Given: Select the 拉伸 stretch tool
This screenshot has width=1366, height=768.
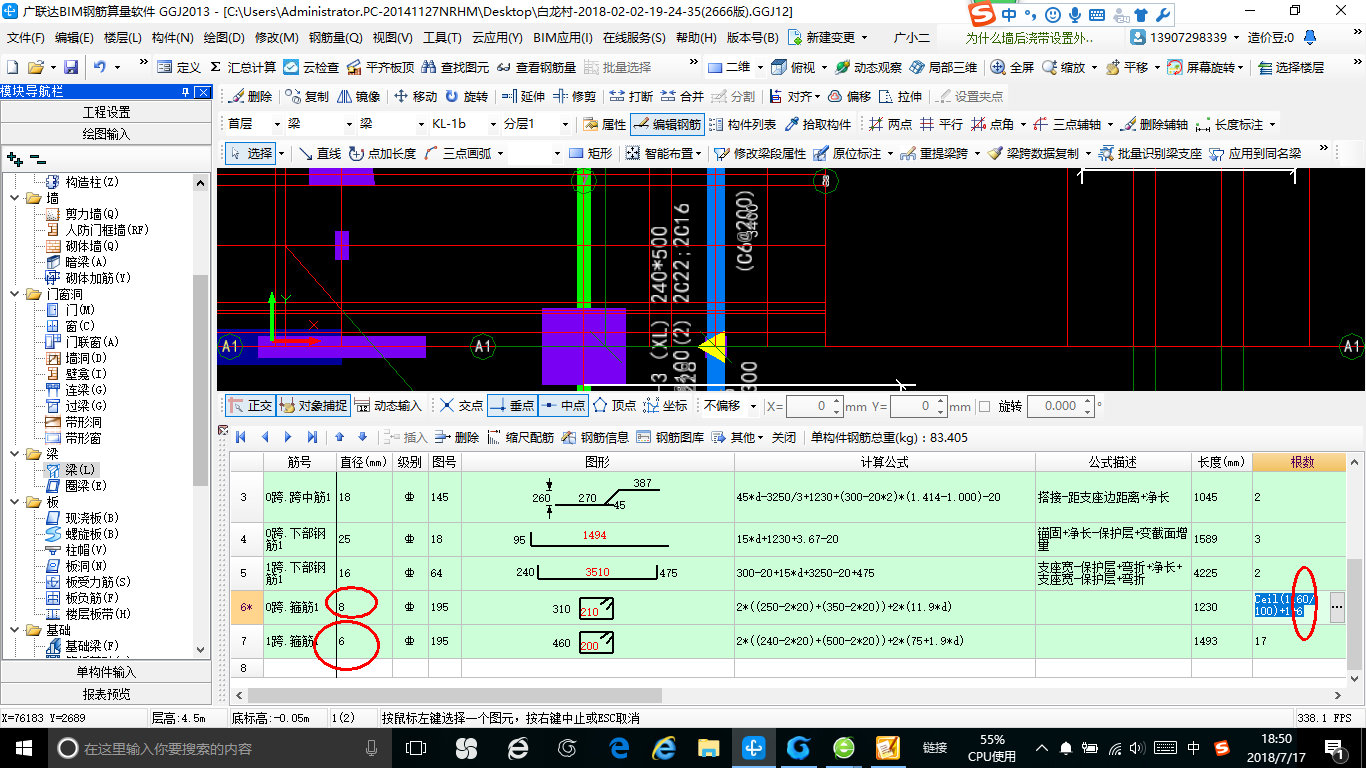Looking at the screenshot, I should (901, 96).
